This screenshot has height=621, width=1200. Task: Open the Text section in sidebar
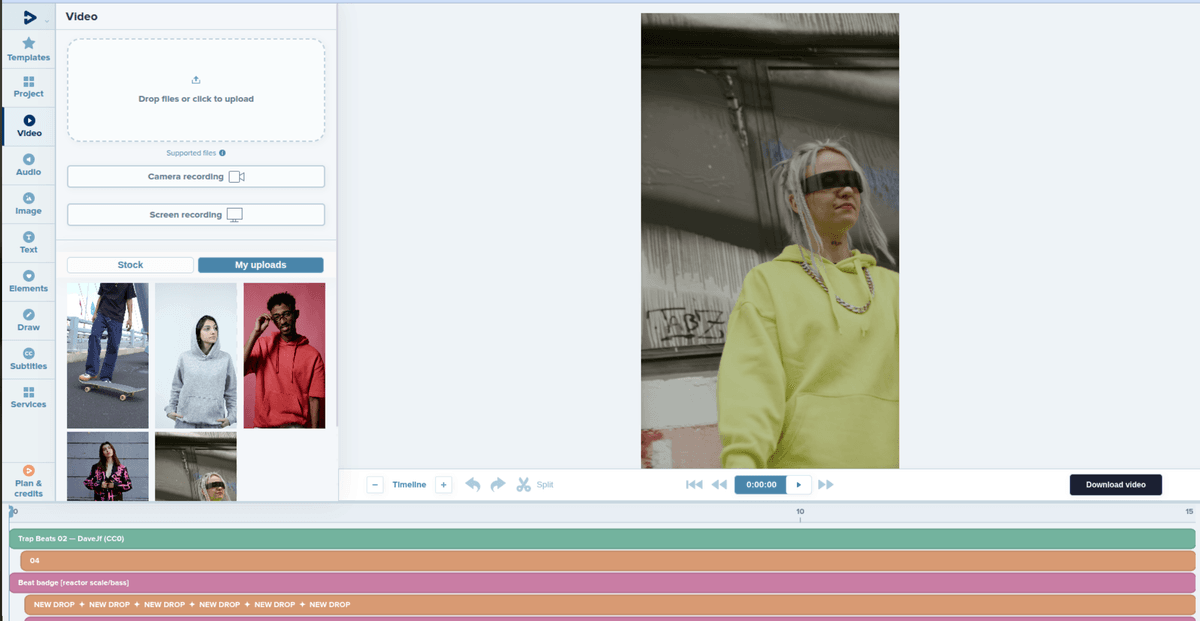tap(28, 242)
